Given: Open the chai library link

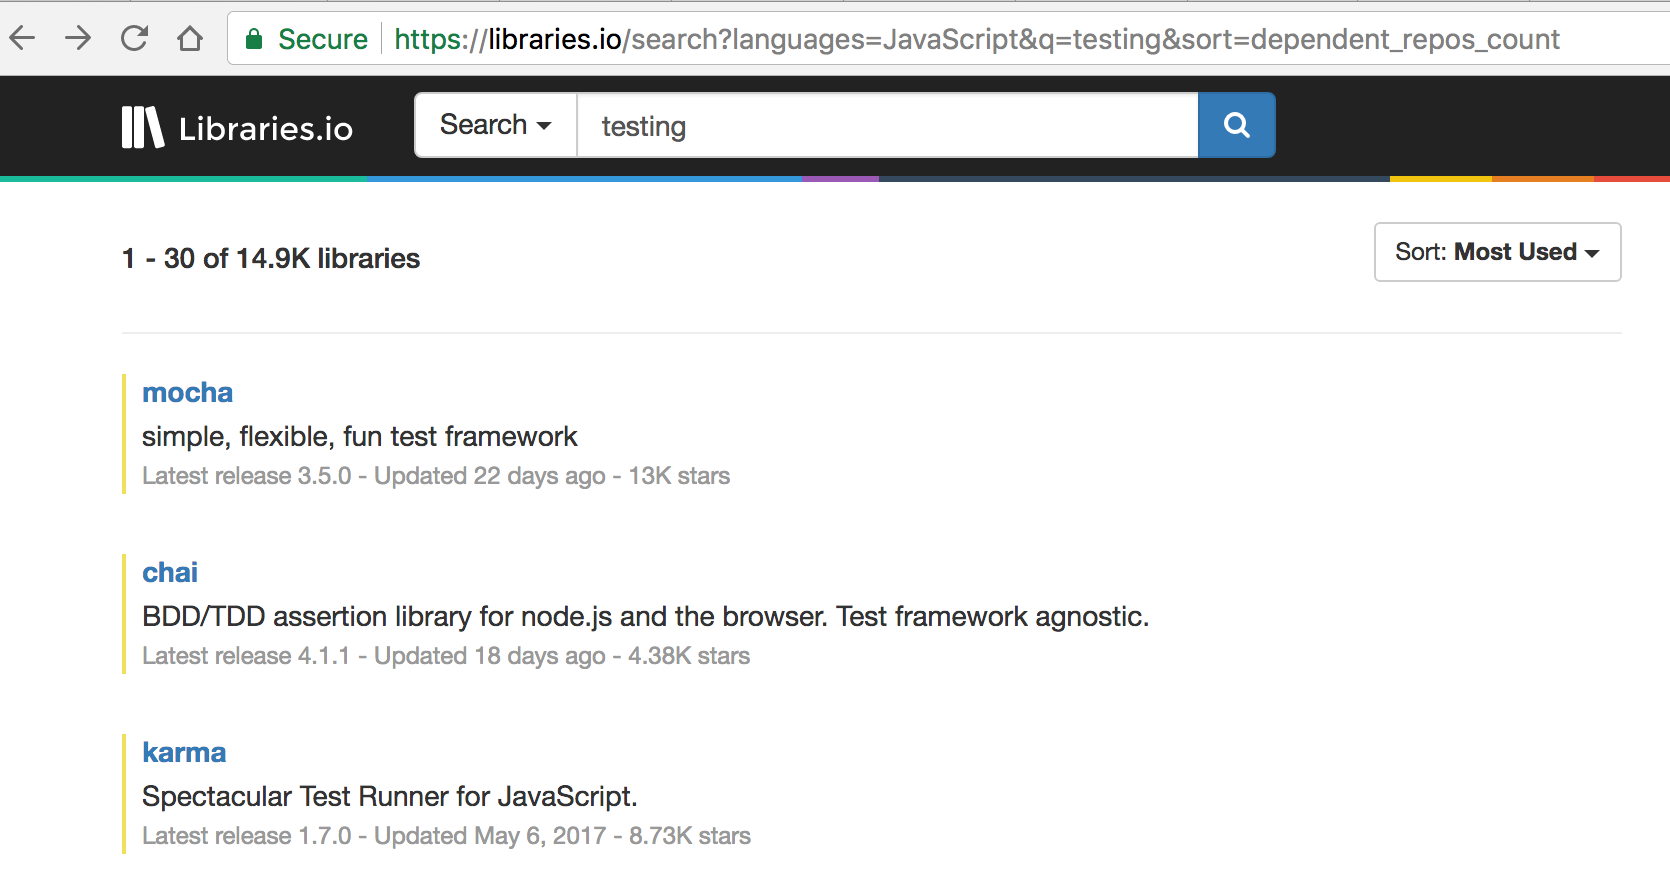Looking at the screenshot, I should (x=170, y=572).
